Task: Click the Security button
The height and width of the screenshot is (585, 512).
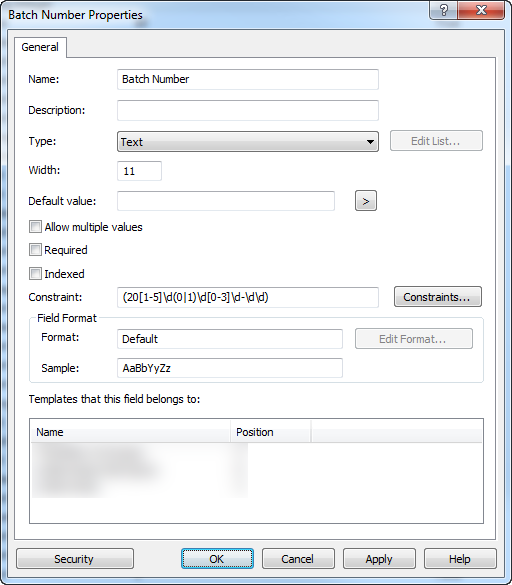Action: point(75,559)
